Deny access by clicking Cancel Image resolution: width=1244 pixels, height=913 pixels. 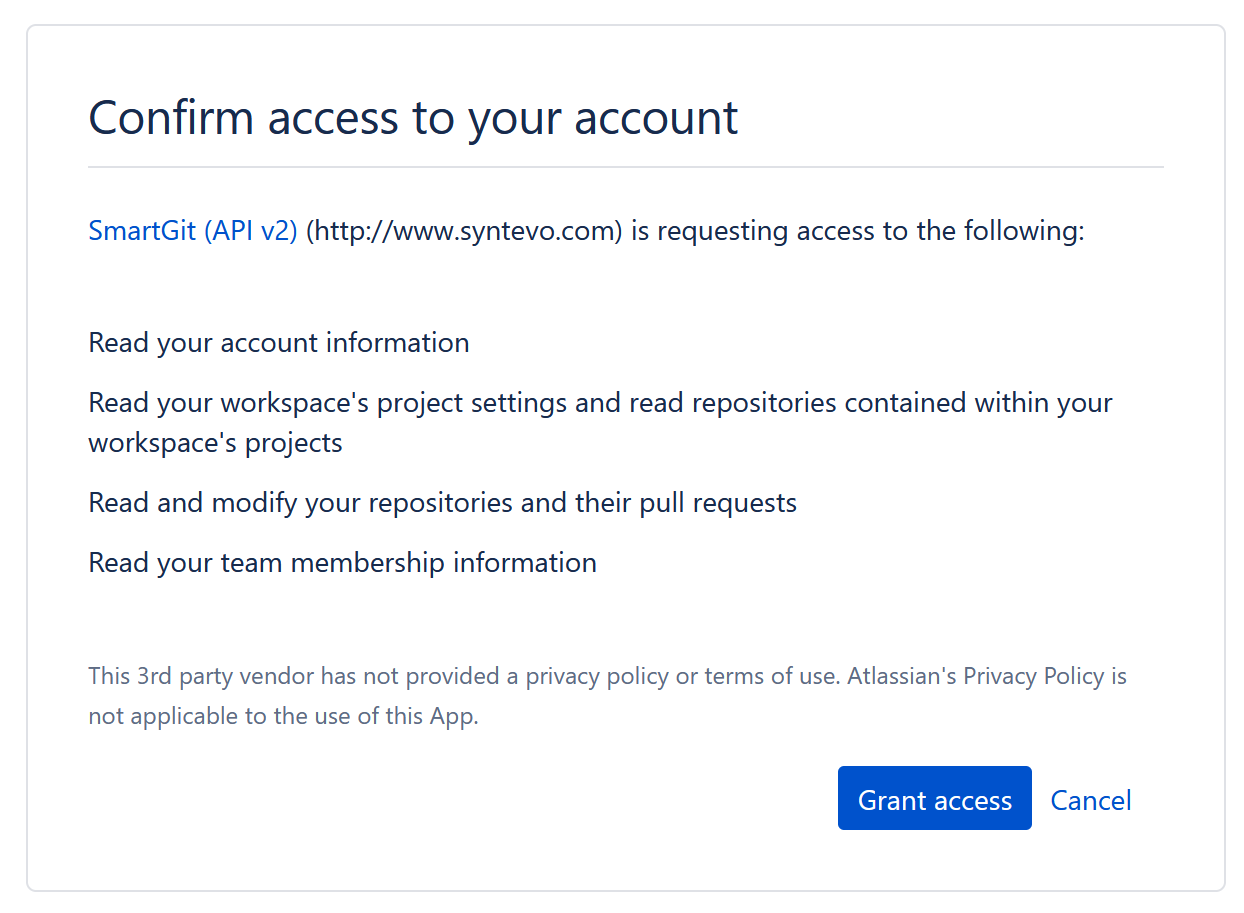1090,800
